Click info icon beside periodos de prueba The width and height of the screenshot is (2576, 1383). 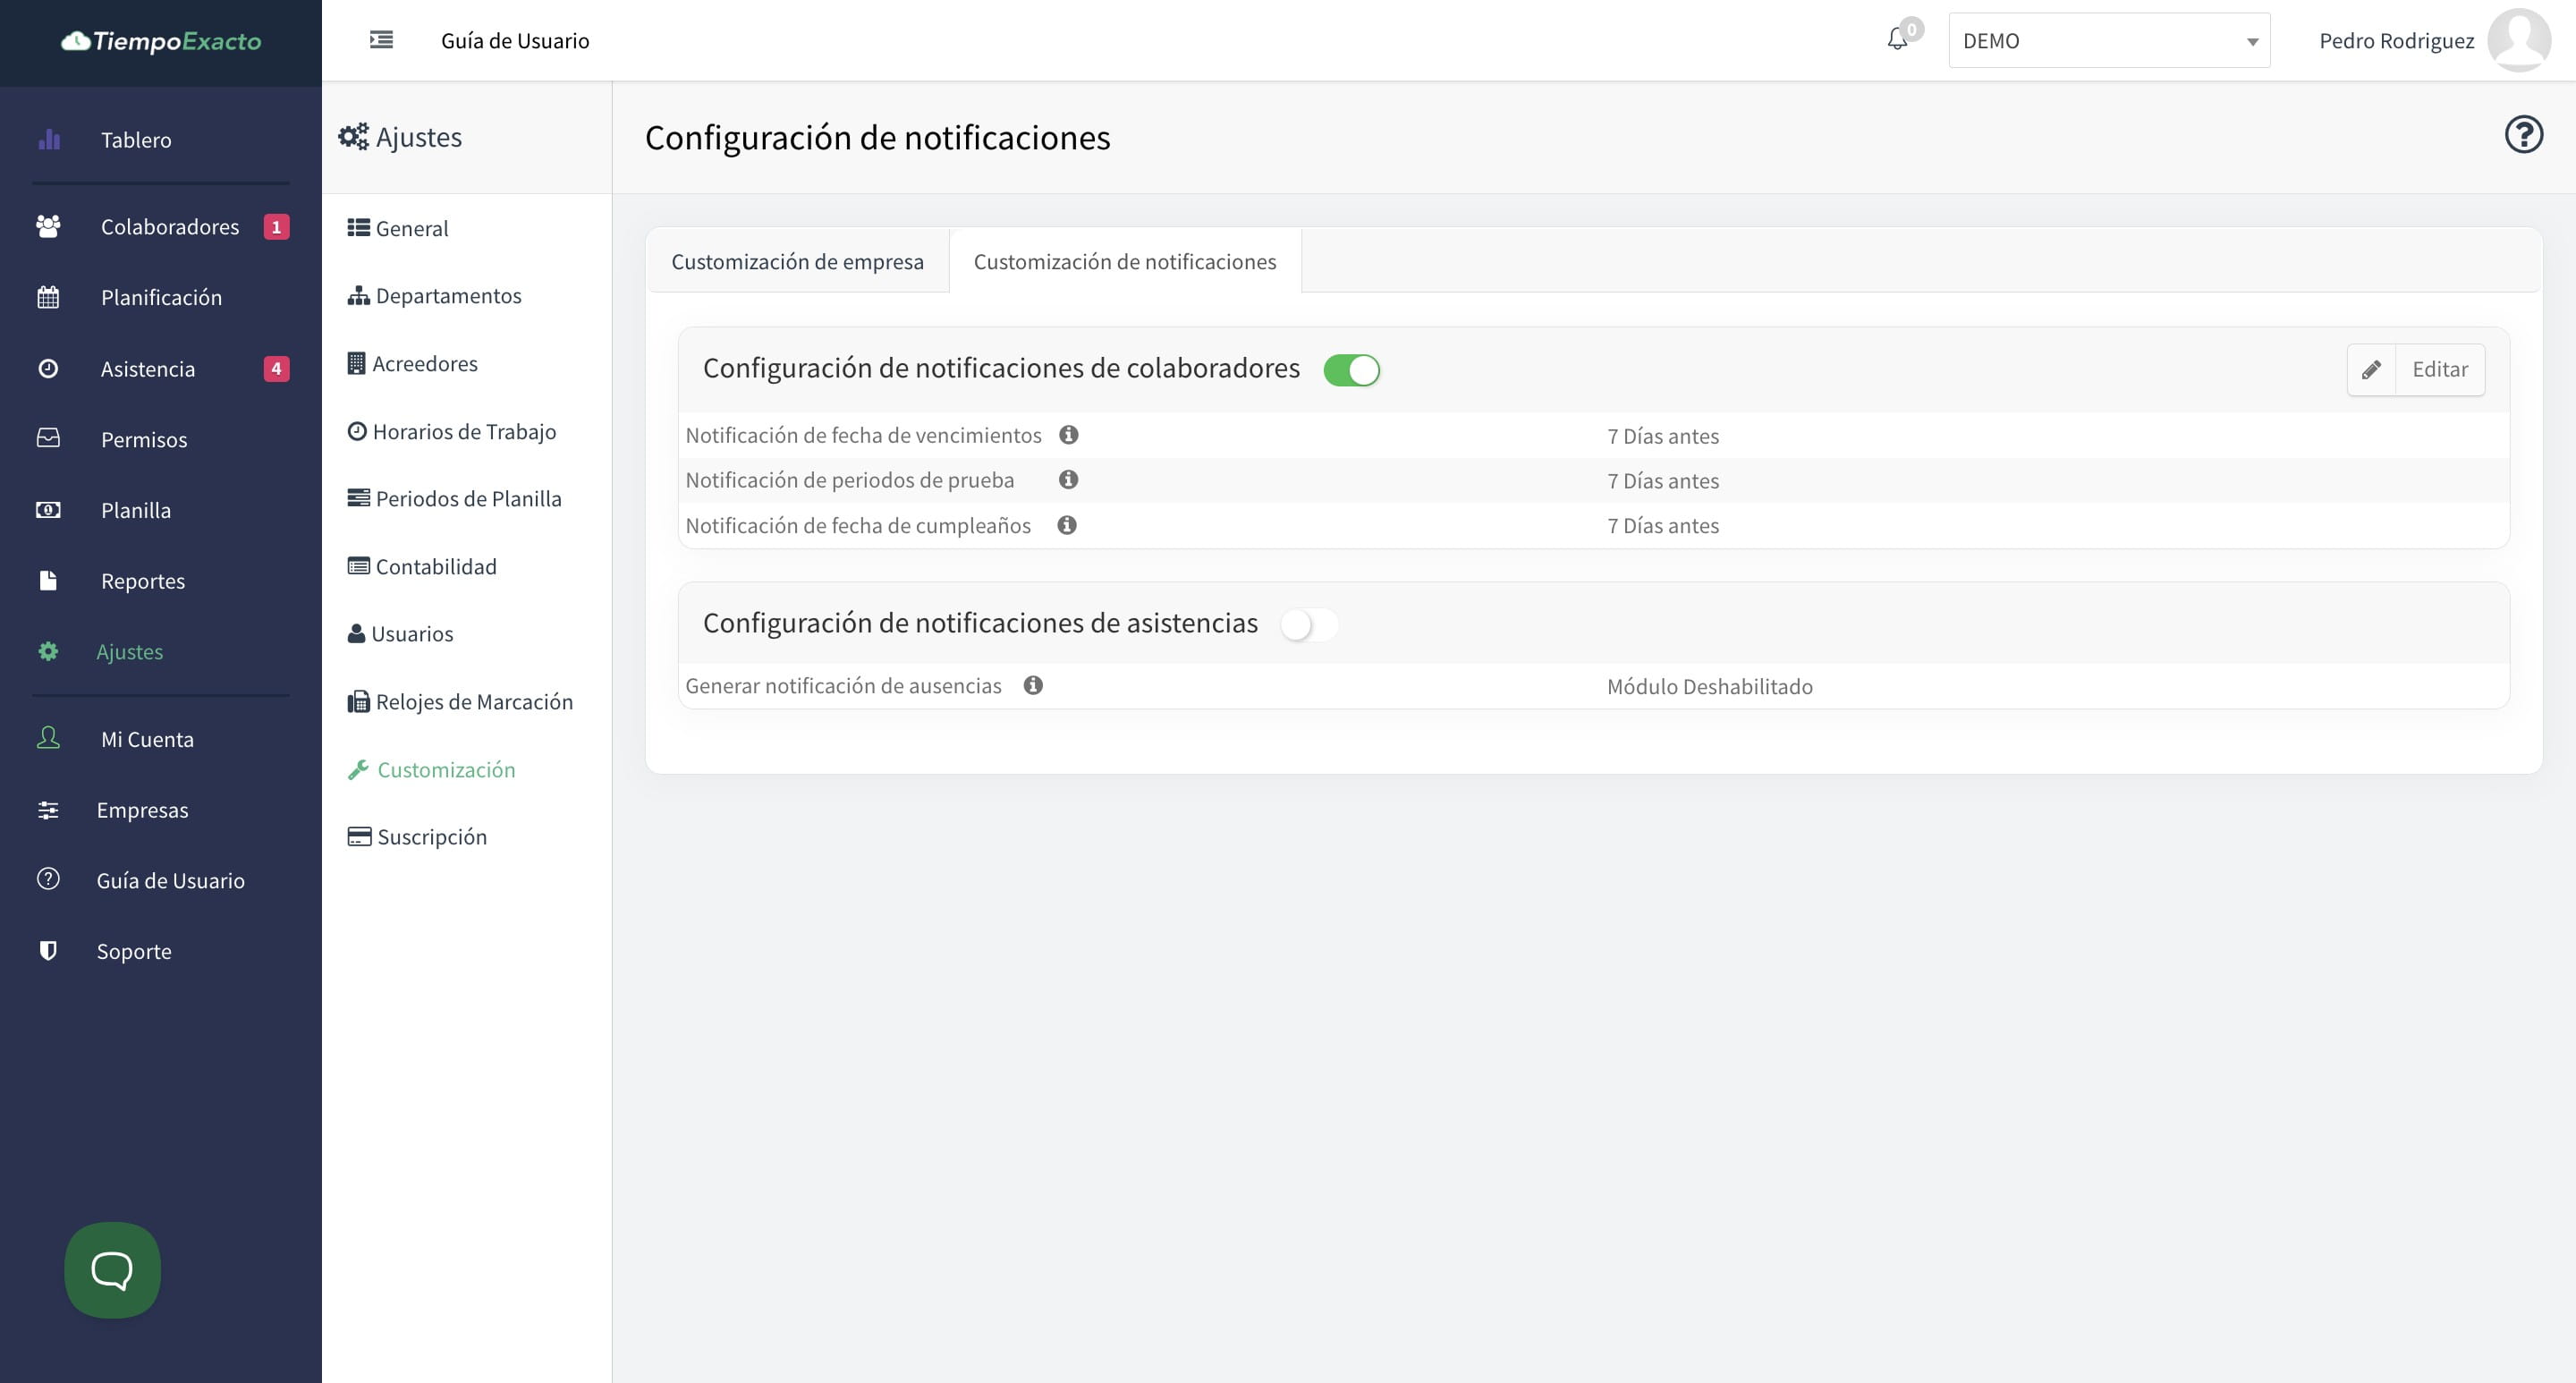[1068, 480]
